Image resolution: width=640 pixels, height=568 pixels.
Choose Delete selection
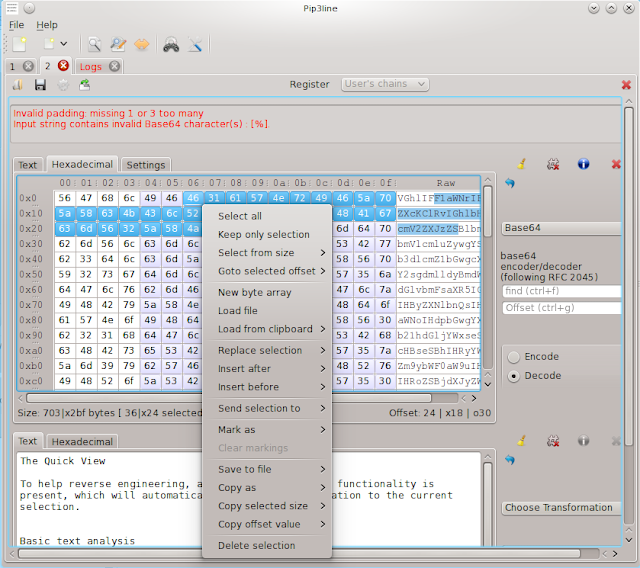tap(267, 546)
